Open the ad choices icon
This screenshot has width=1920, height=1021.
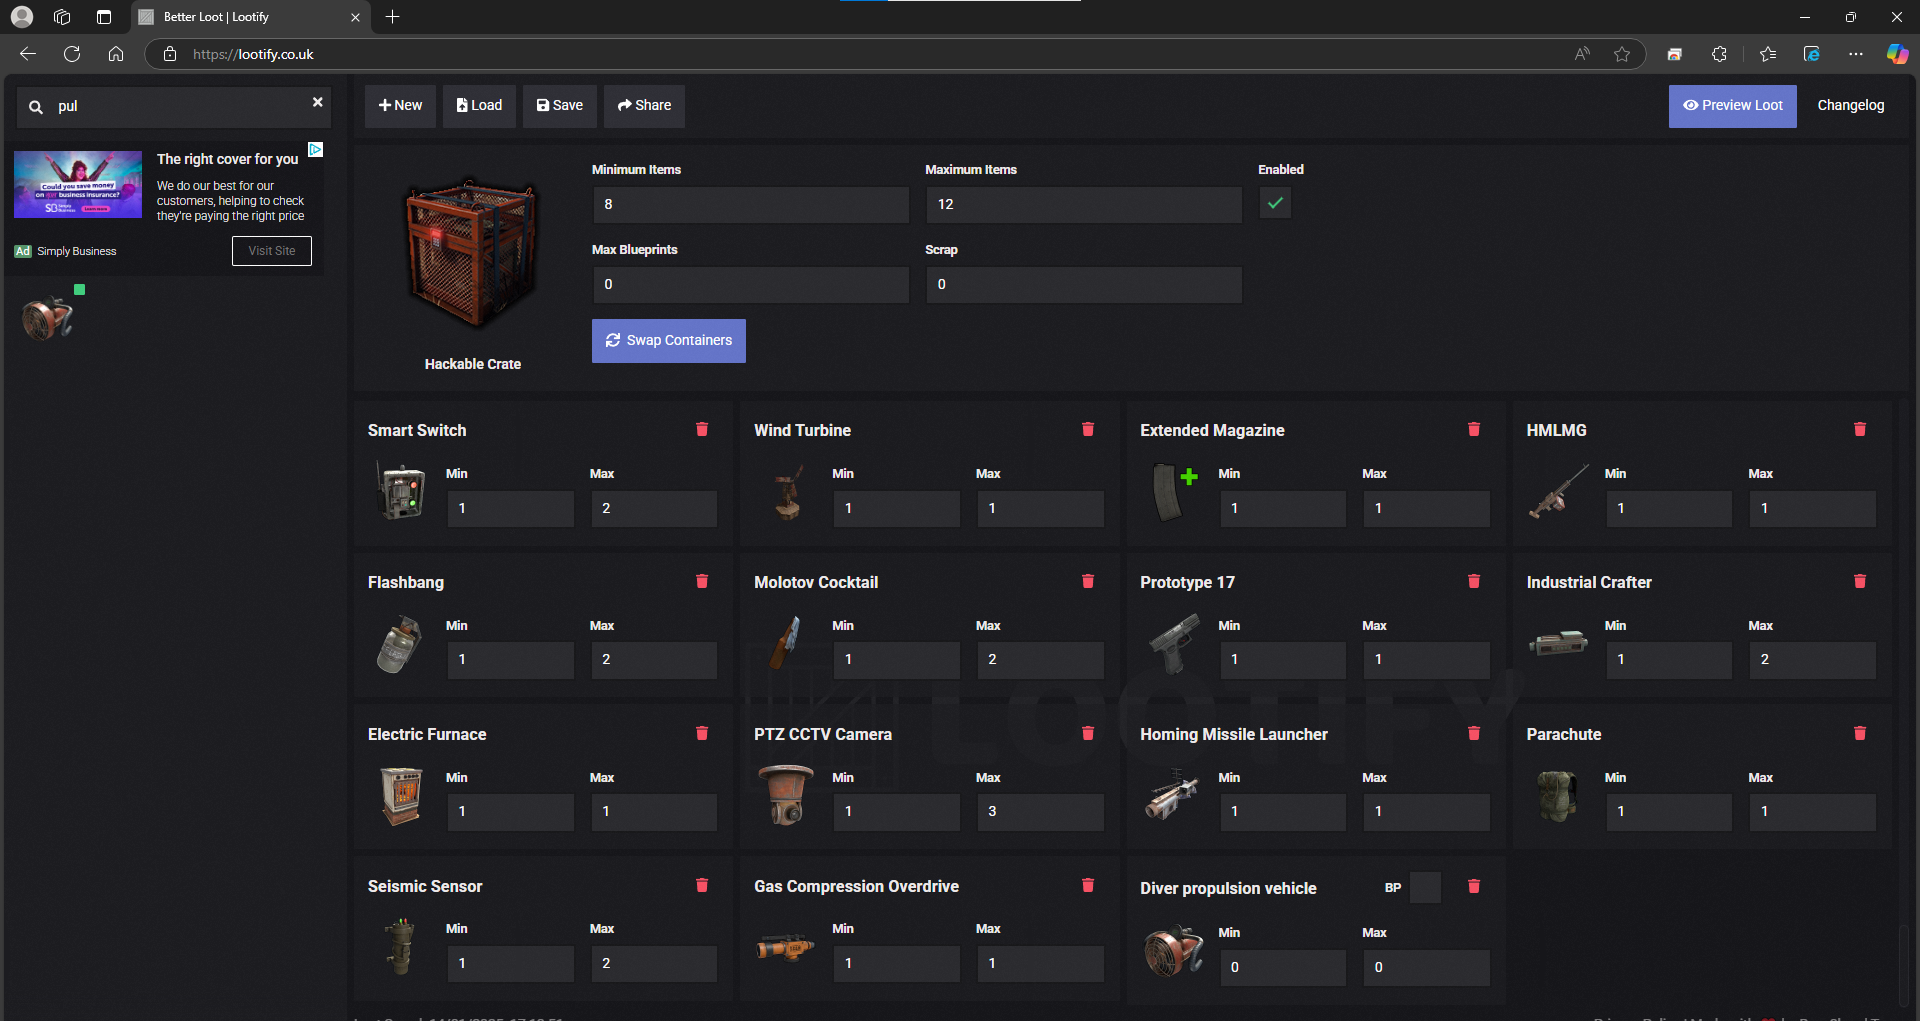pyautogui.click(x=315, y=149)
